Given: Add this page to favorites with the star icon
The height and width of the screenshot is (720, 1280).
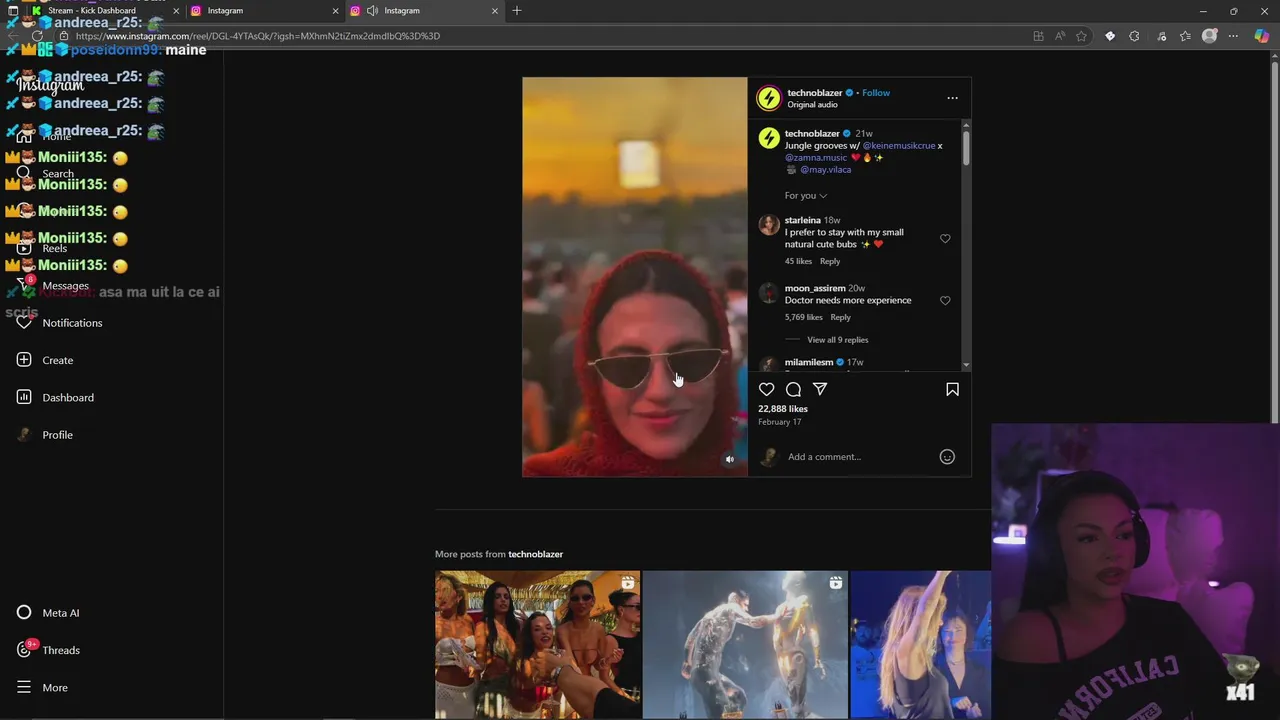Looking at the screenshot, I should [x=1081, y=36].
